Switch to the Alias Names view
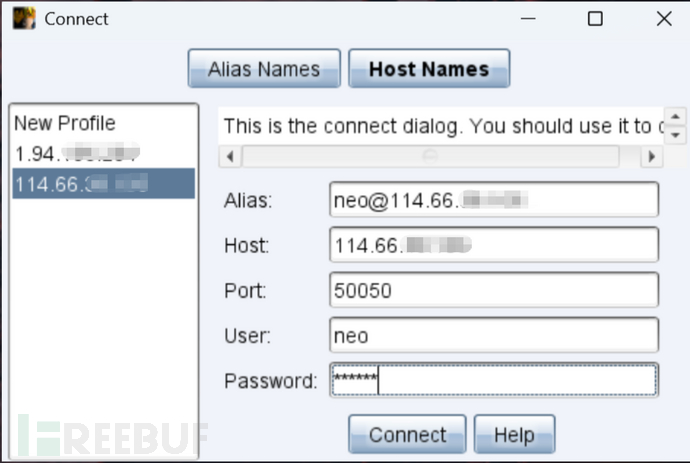Image resolution: width=690 pixels, height=463 pixels. point(264,69)
